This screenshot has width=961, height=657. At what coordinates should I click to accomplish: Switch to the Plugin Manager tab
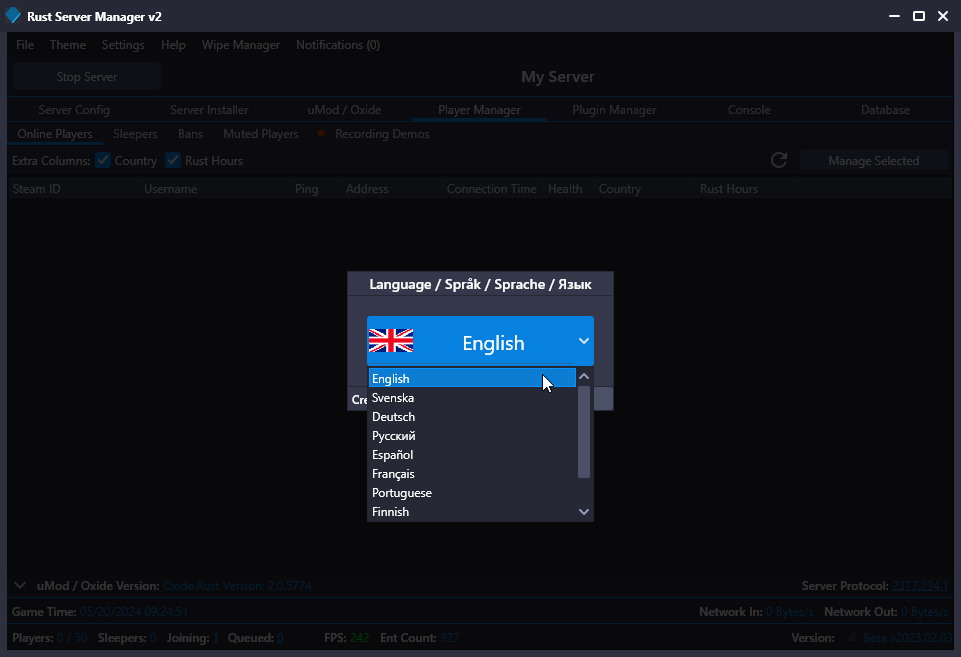[x=614, y=110]
